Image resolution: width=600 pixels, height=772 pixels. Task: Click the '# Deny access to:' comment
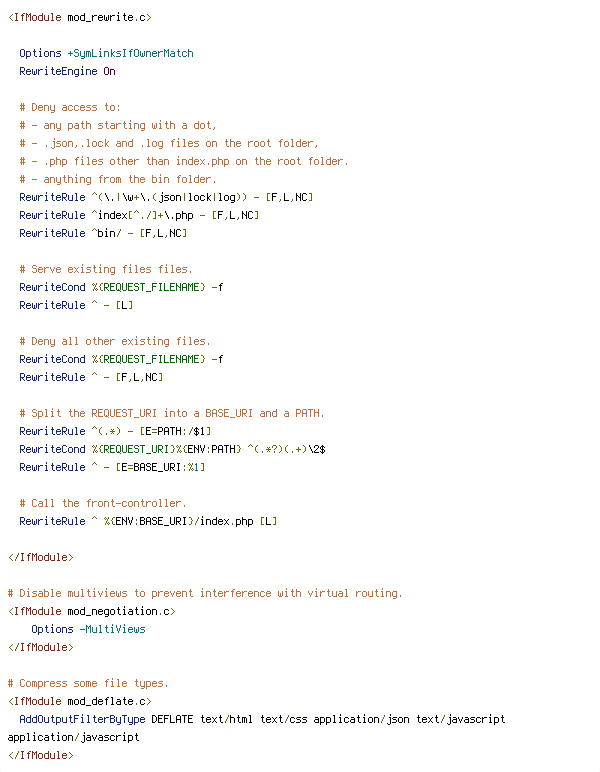point(70,107)
